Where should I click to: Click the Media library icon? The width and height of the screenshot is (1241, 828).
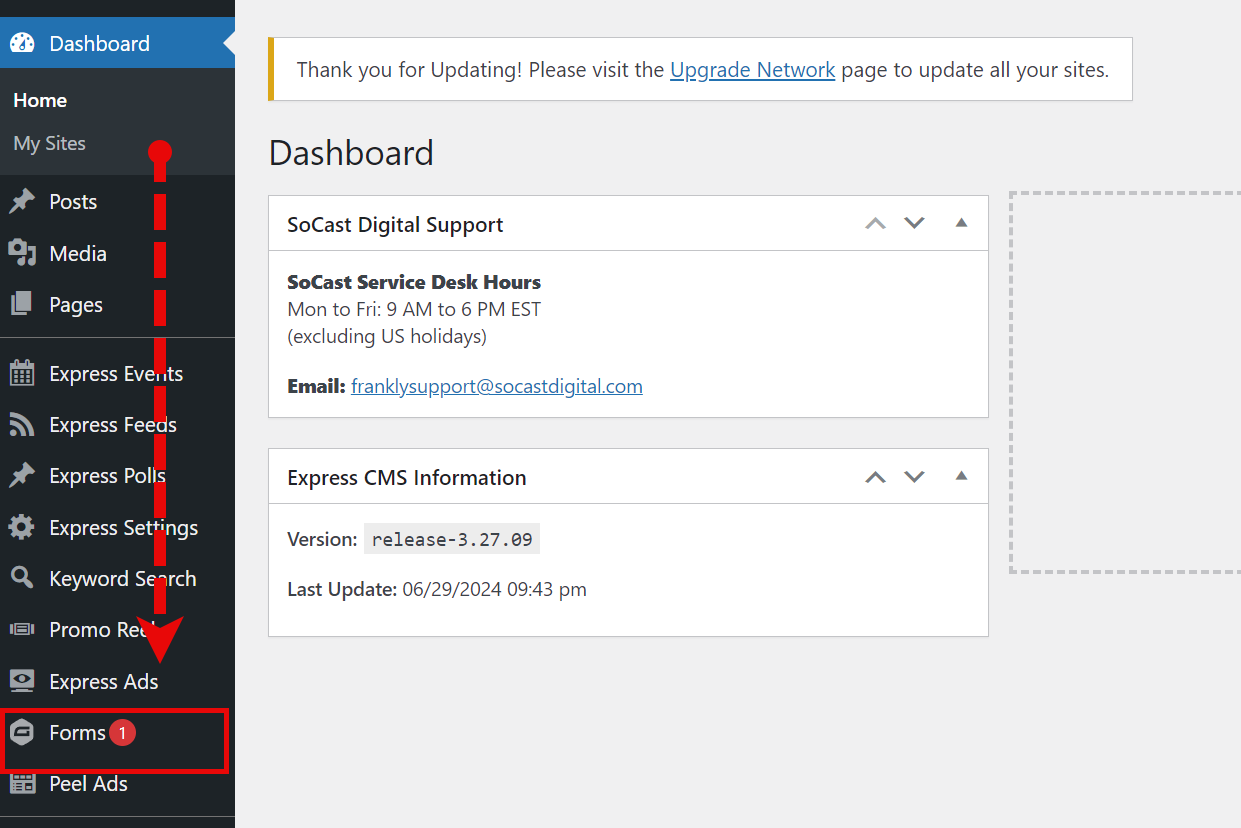click(22, 254)
